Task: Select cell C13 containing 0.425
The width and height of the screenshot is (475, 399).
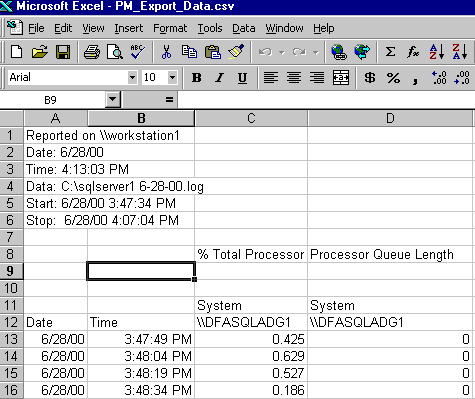Action: (251, 339)
